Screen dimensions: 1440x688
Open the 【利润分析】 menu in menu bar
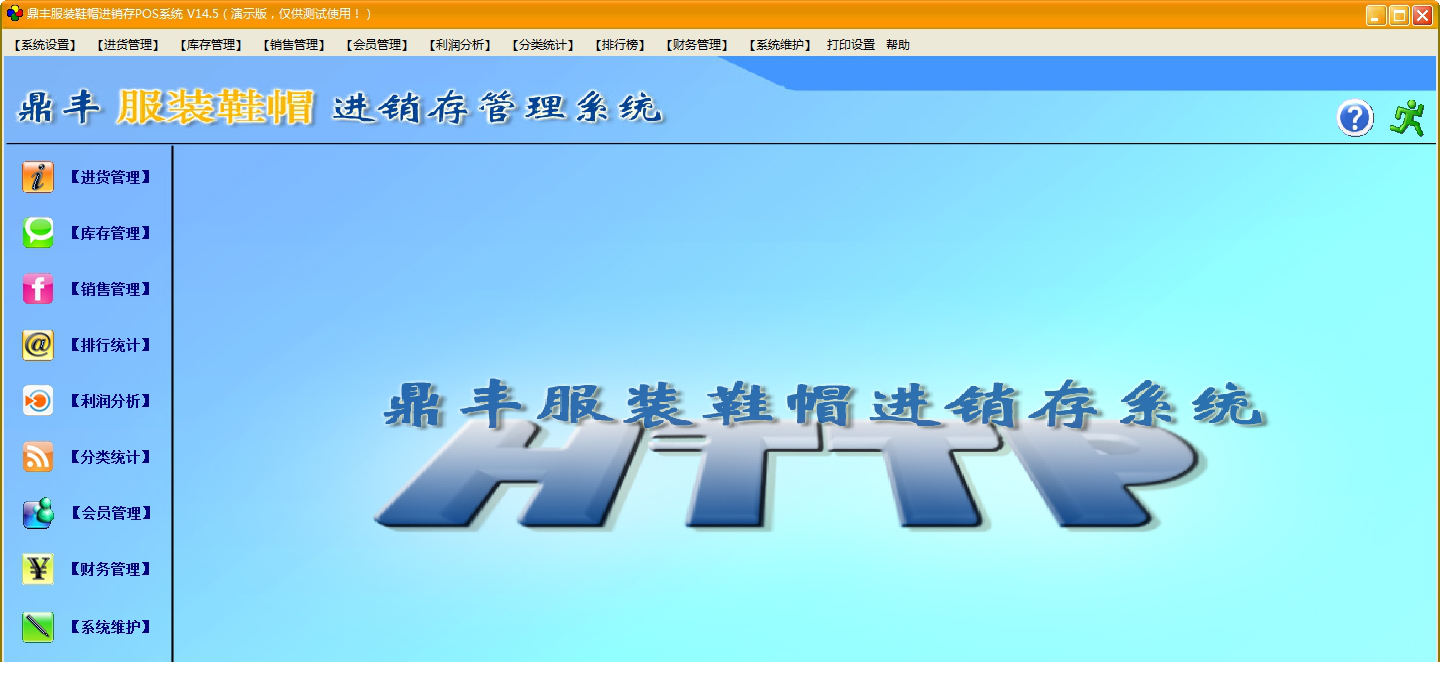click(460, 45)
